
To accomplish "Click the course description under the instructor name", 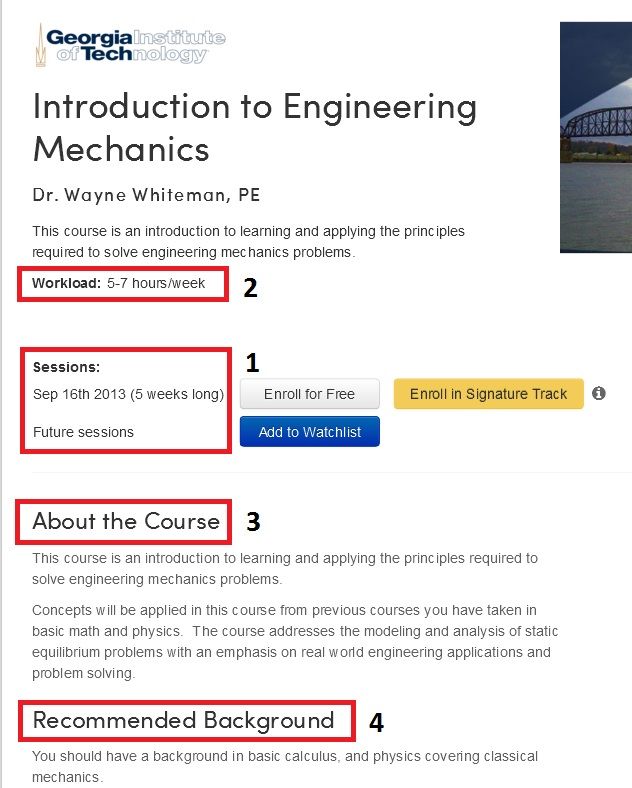I will (x=248, y=242).
